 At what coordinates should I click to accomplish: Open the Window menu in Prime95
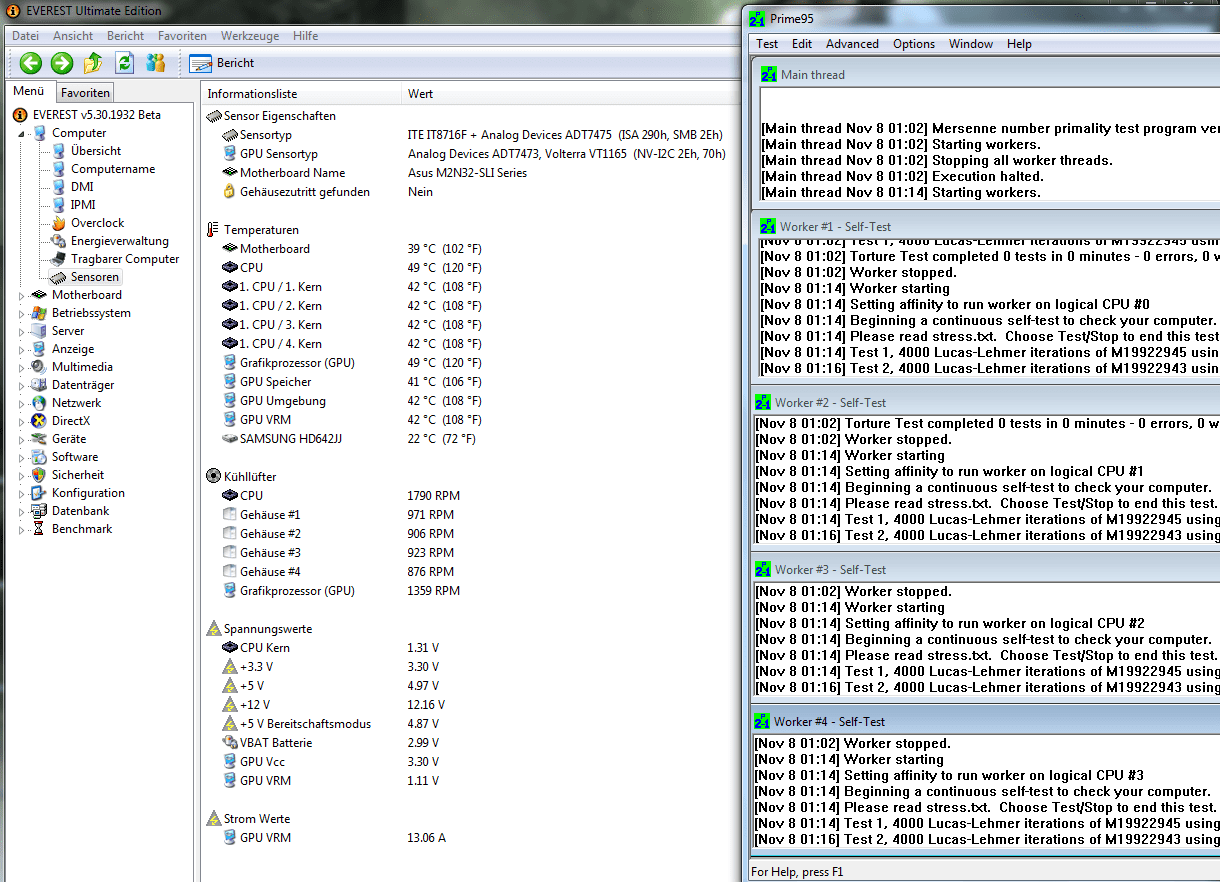tap(971, 44)
